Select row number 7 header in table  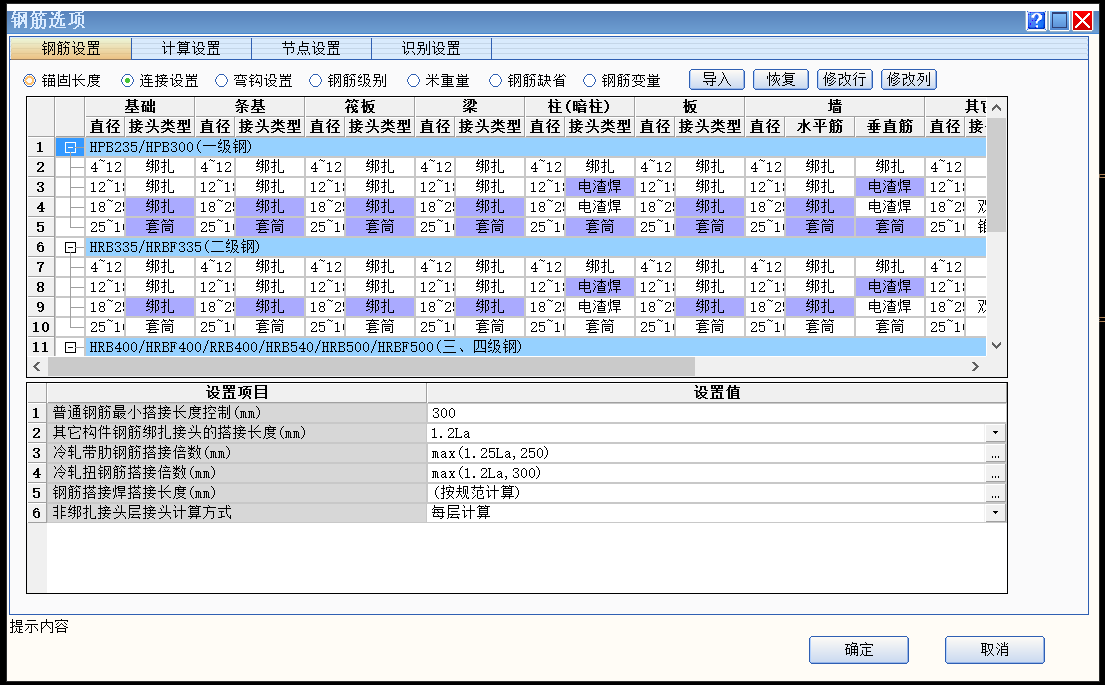click(40, 267)
